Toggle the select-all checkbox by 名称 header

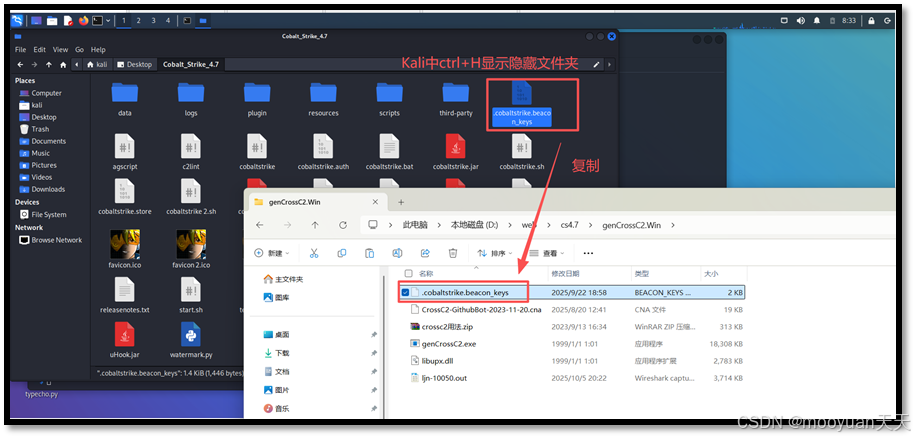(408, 273)
